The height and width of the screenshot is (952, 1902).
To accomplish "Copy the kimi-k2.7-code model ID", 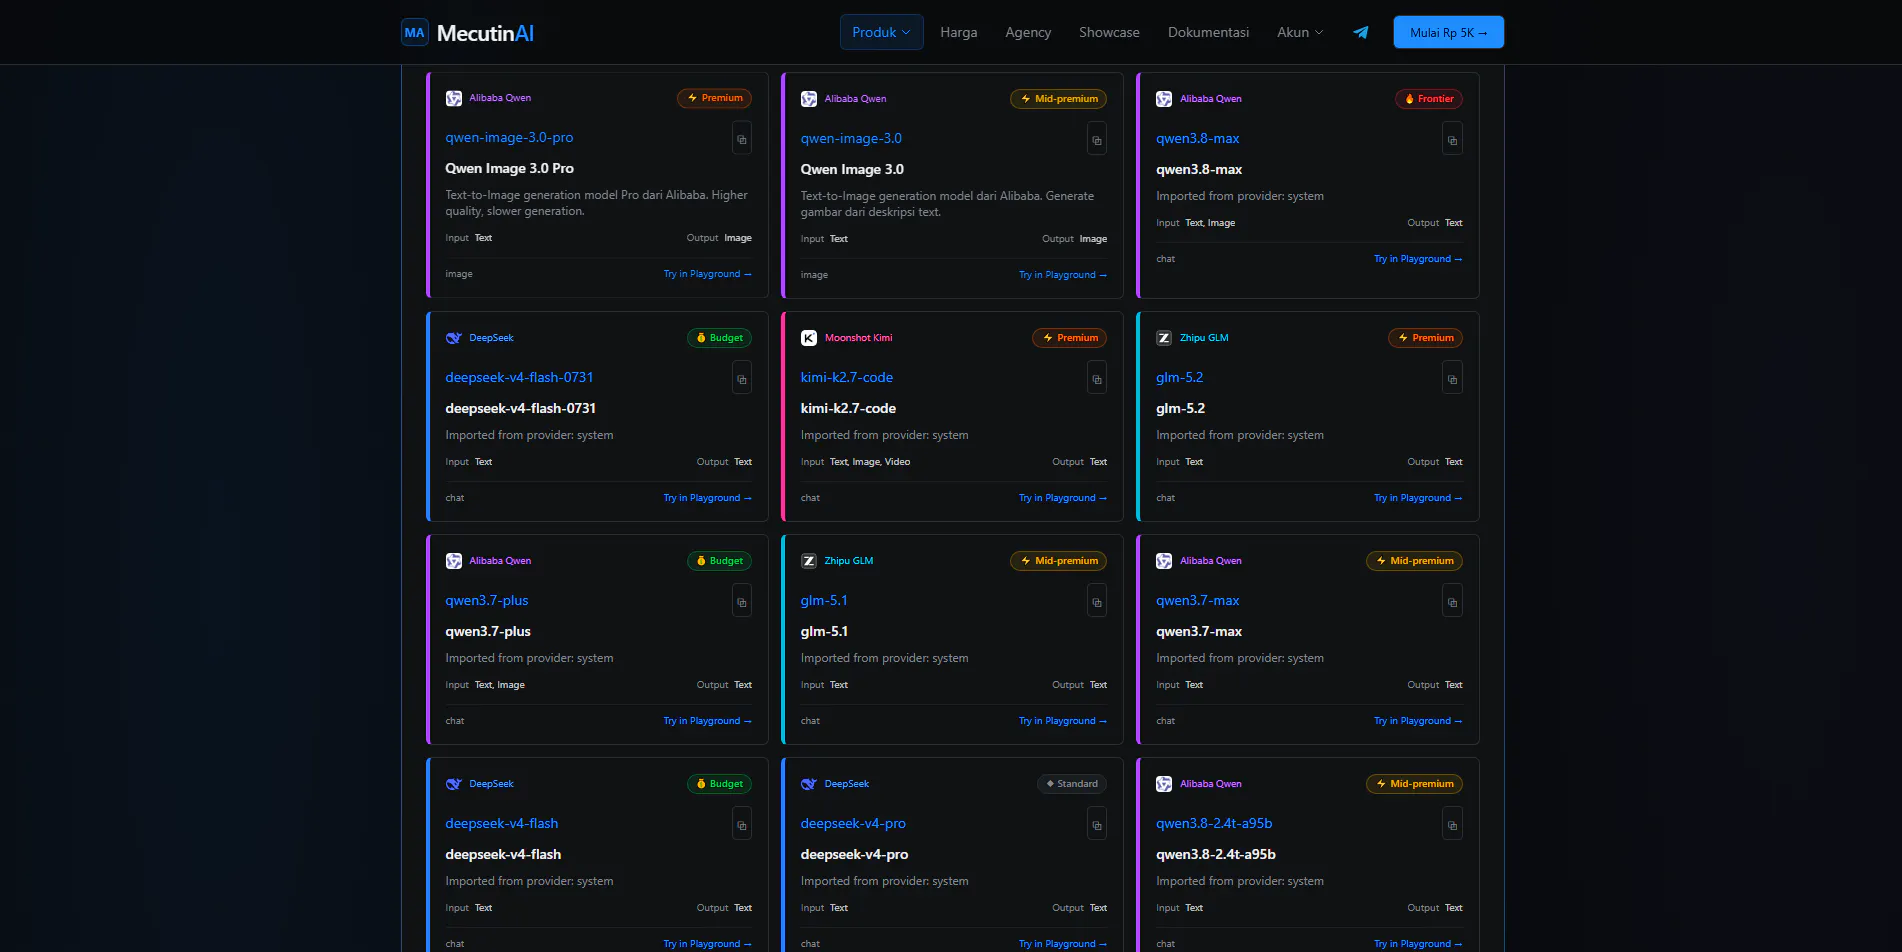I will click(1097, 379).
